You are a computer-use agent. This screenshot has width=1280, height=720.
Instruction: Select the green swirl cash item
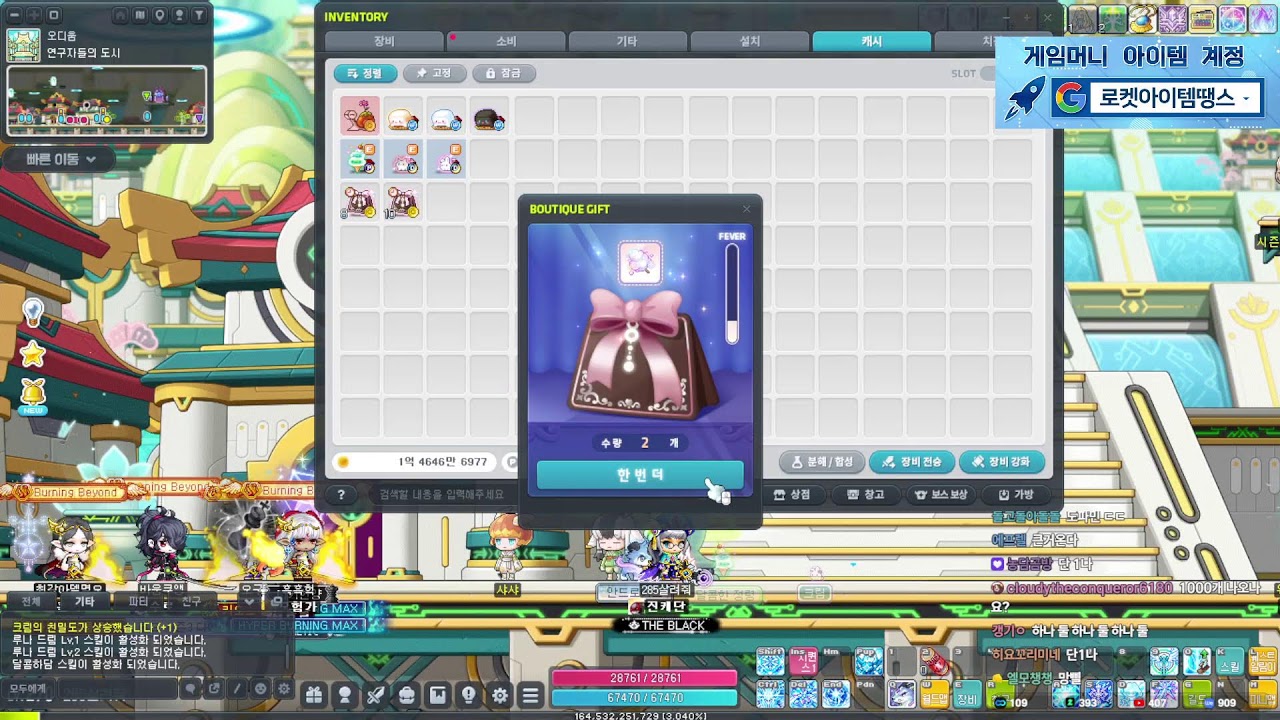(x=360, y=159)
